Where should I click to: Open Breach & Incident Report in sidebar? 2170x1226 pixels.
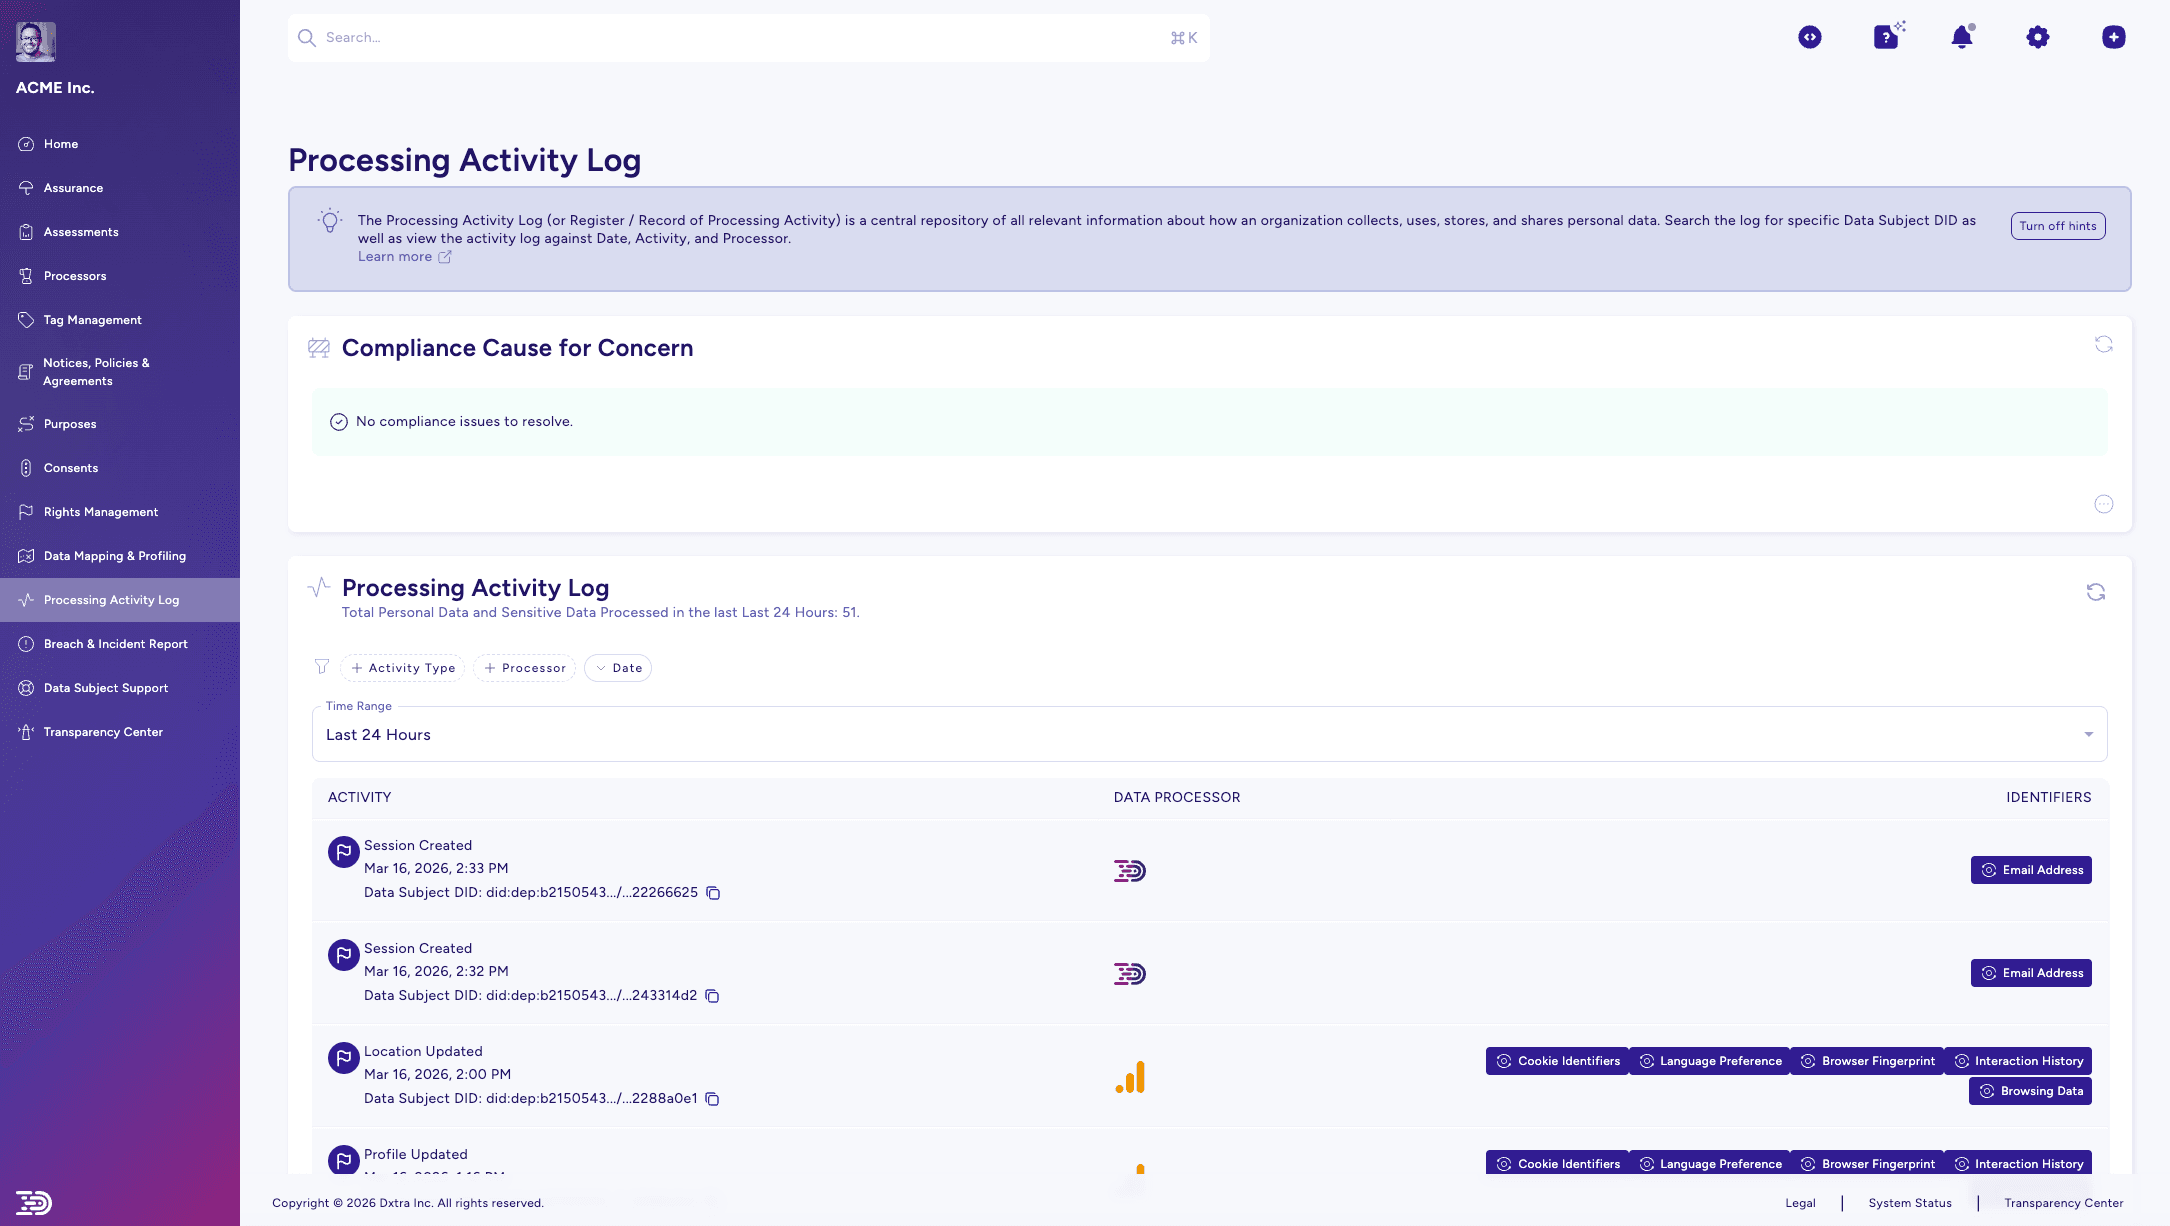[x=116, y=644]
